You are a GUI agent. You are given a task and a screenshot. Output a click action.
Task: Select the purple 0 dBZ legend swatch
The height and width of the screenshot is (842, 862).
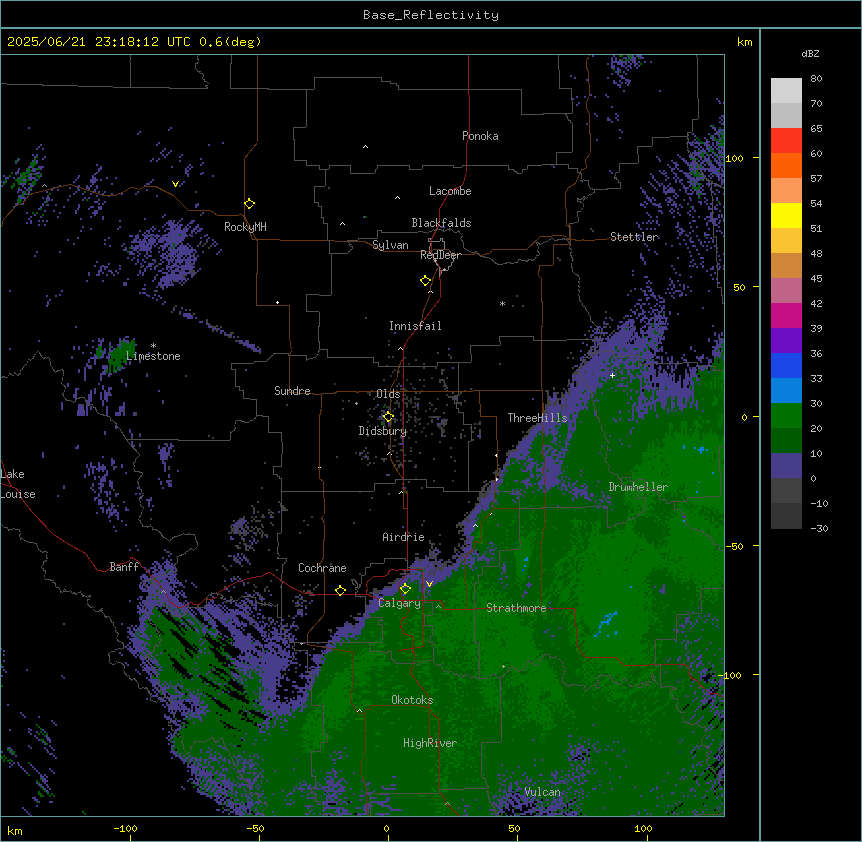pyautogui.click(x=786, y=466)
